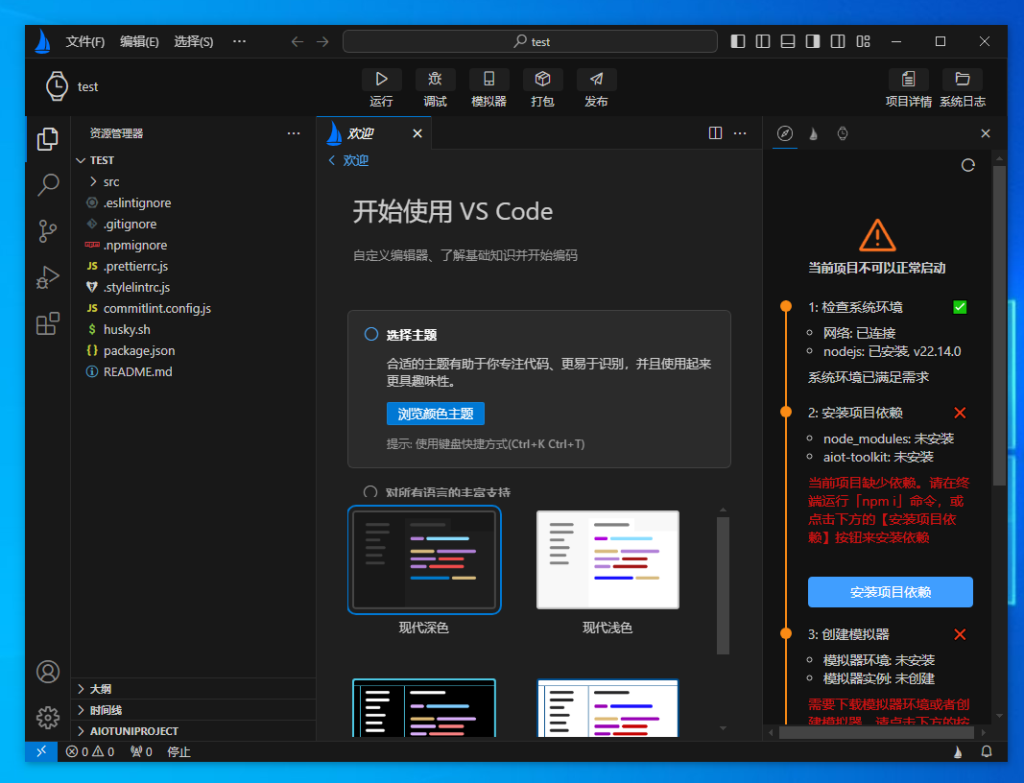1024x783 pixels.
Task: Open the Manage gear settings icon
Action: tap(48, 718)
